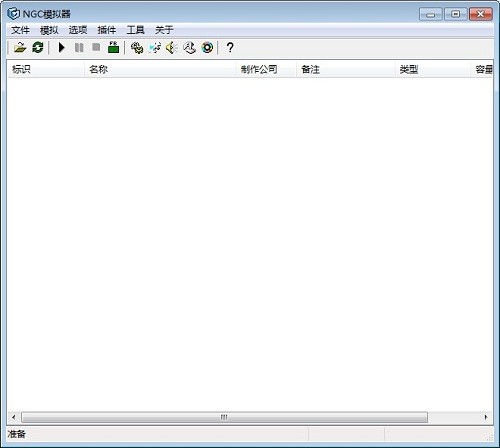Open the 插件 menu
Screen dimensions: 500x448
click(x=107, y=30)
